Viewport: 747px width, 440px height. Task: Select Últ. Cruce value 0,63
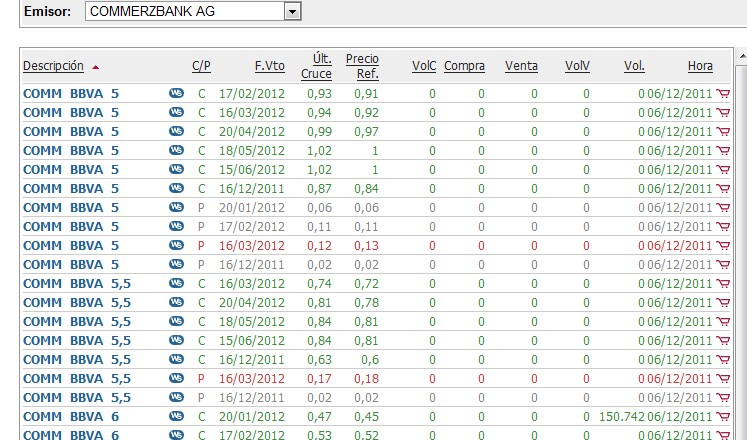pos(319,360)
